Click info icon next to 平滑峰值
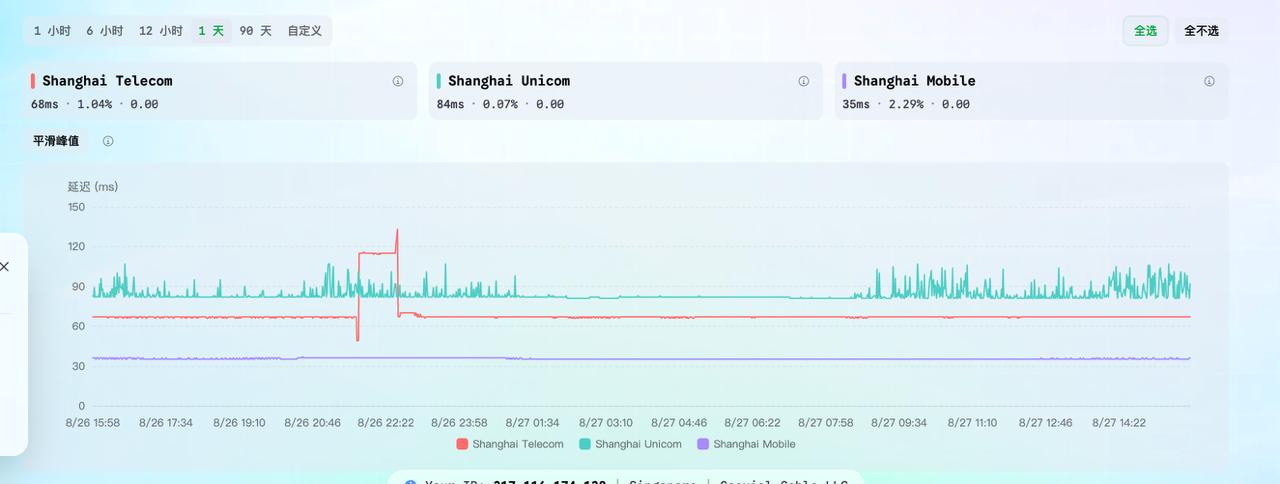 108,141
